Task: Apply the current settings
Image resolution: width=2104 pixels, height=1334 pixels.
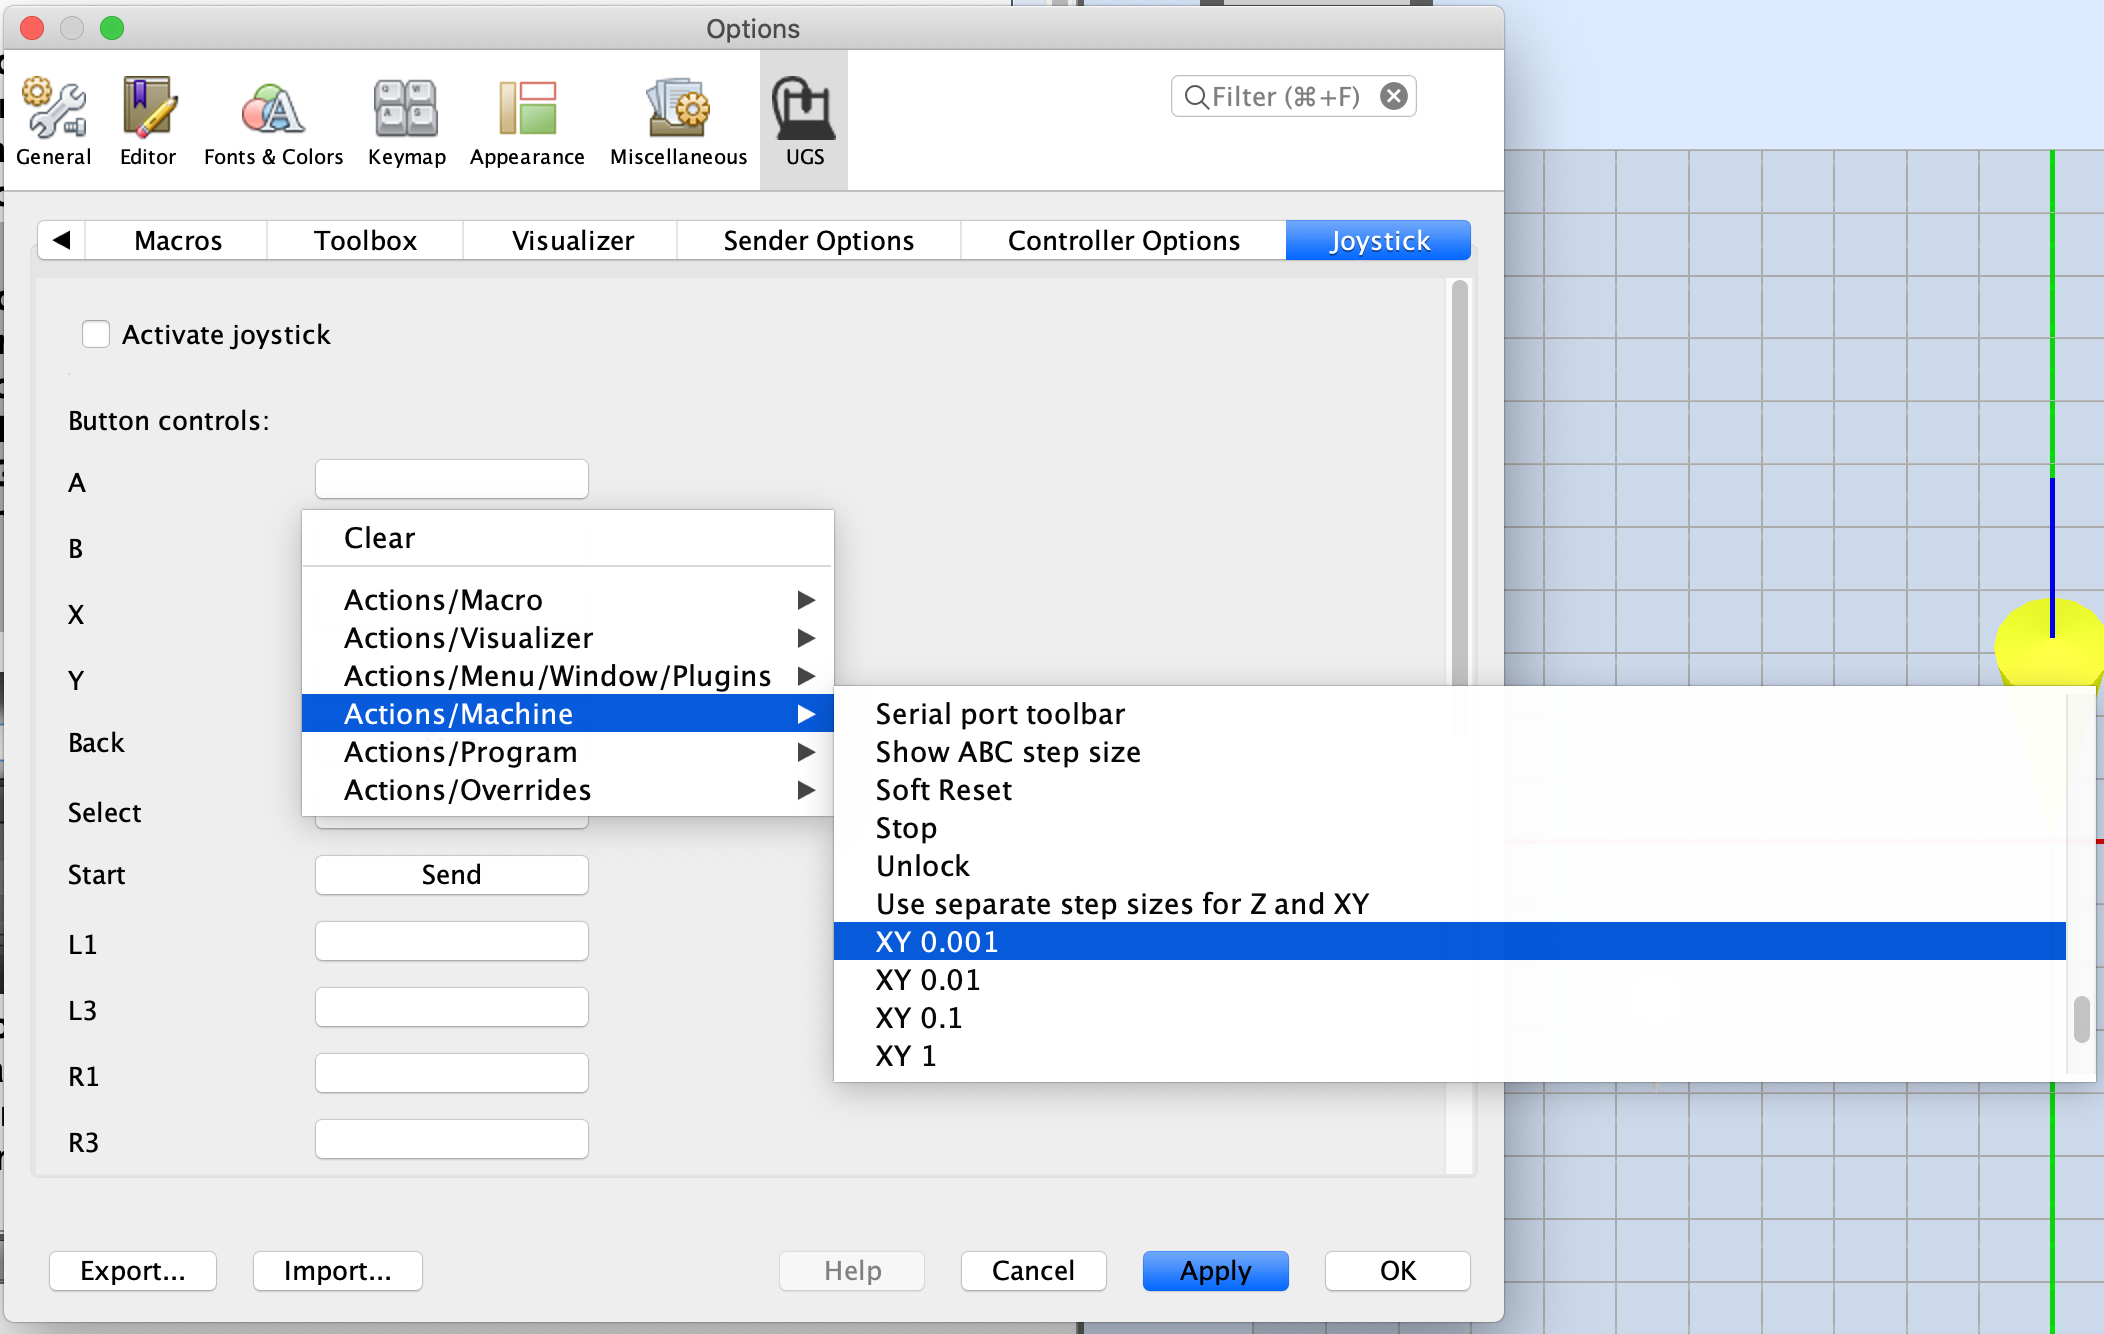Action: (1214, 1271)
